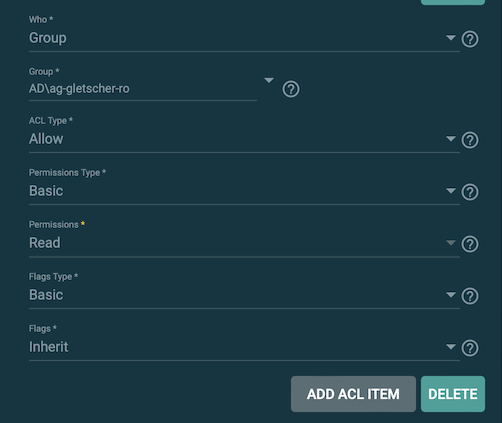Select the Allow ACL type value

46,139
